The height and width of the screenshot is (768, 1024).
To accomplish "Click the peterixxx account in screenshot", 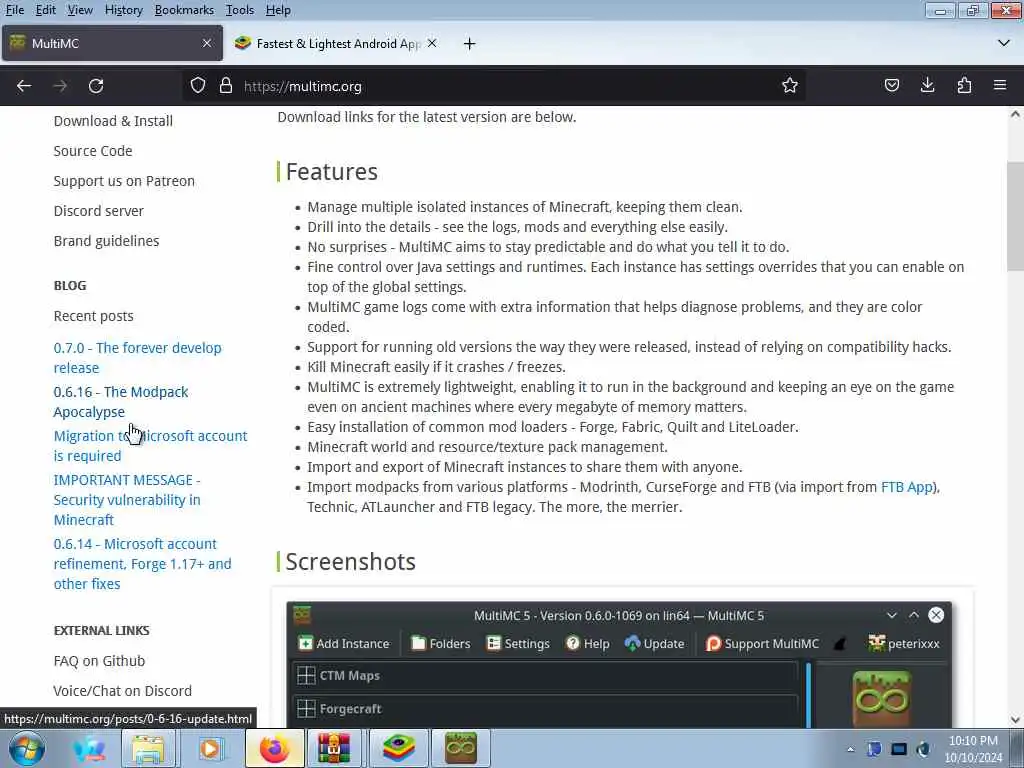I will 904,643.
